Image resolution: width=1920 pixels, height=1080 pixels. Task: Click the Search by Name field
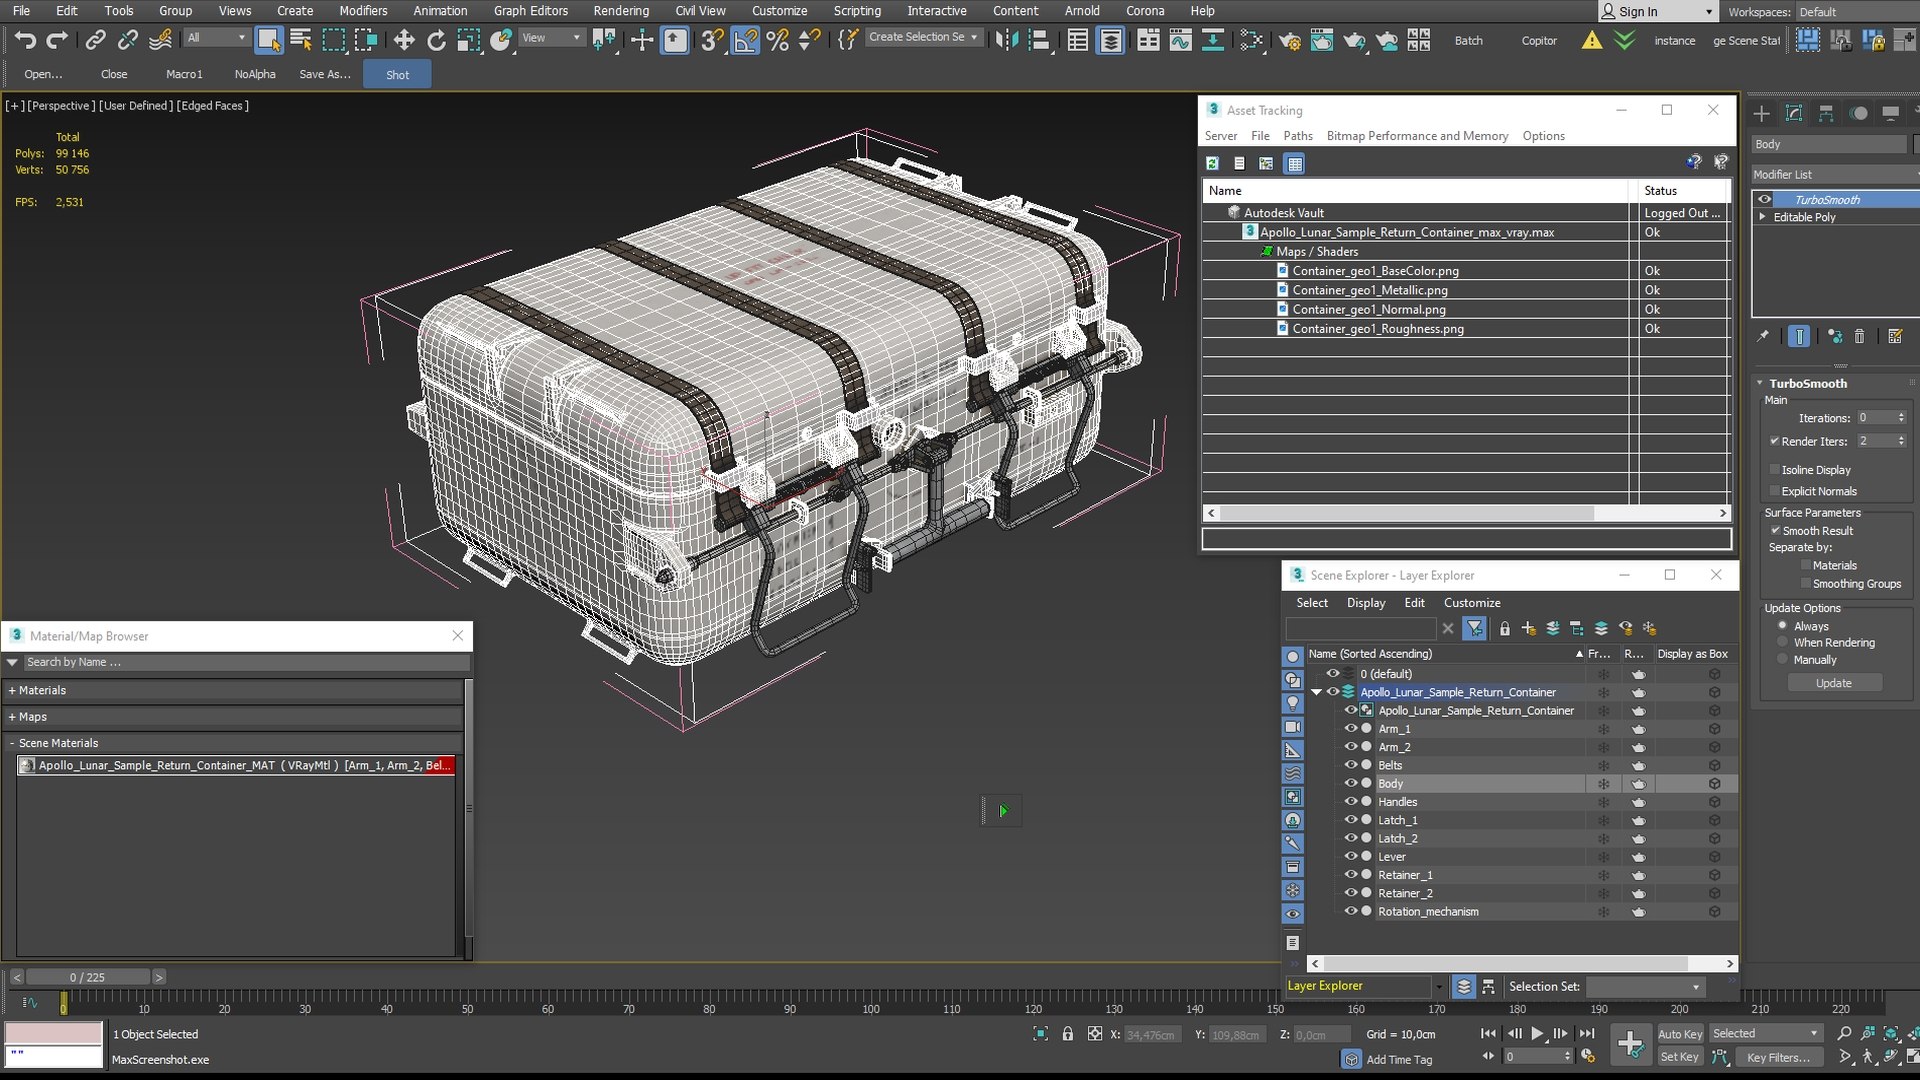[245, 662]
